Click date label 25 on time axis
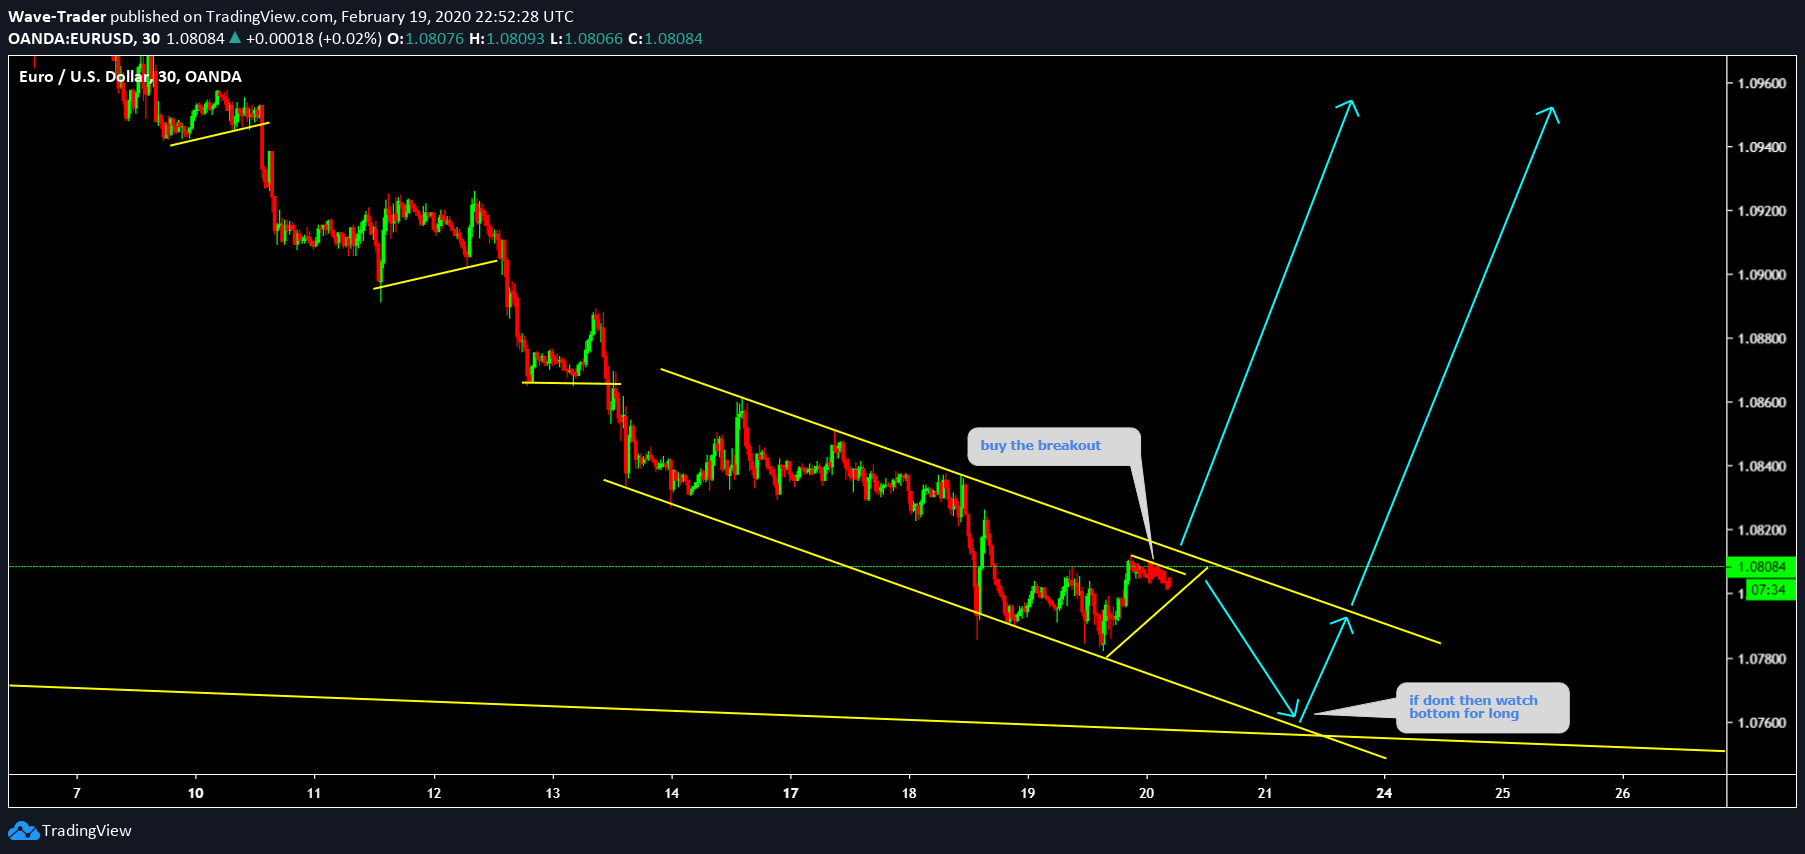 click(x=1503, y=793)
